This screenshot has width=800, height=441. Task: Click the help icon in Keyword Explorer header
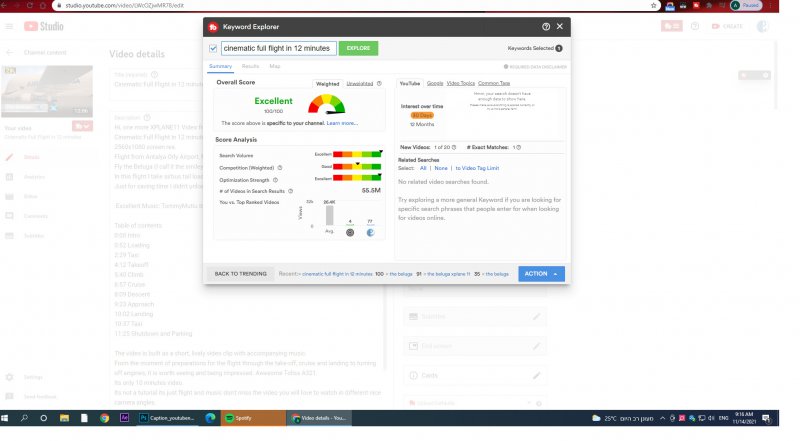pos(546,27)
